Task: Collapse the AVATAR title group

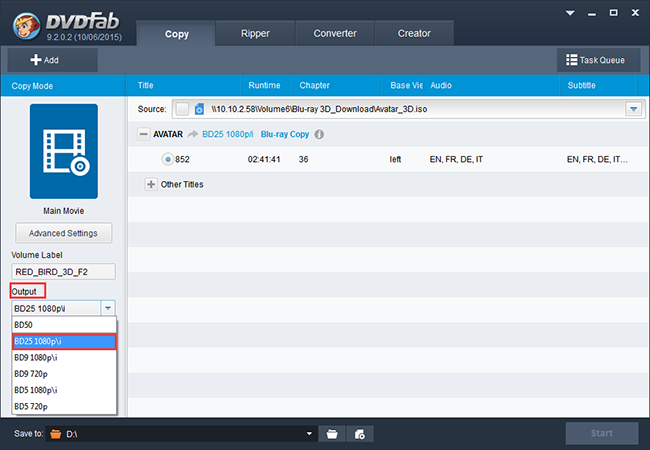Action: click(x=143, y=134)
